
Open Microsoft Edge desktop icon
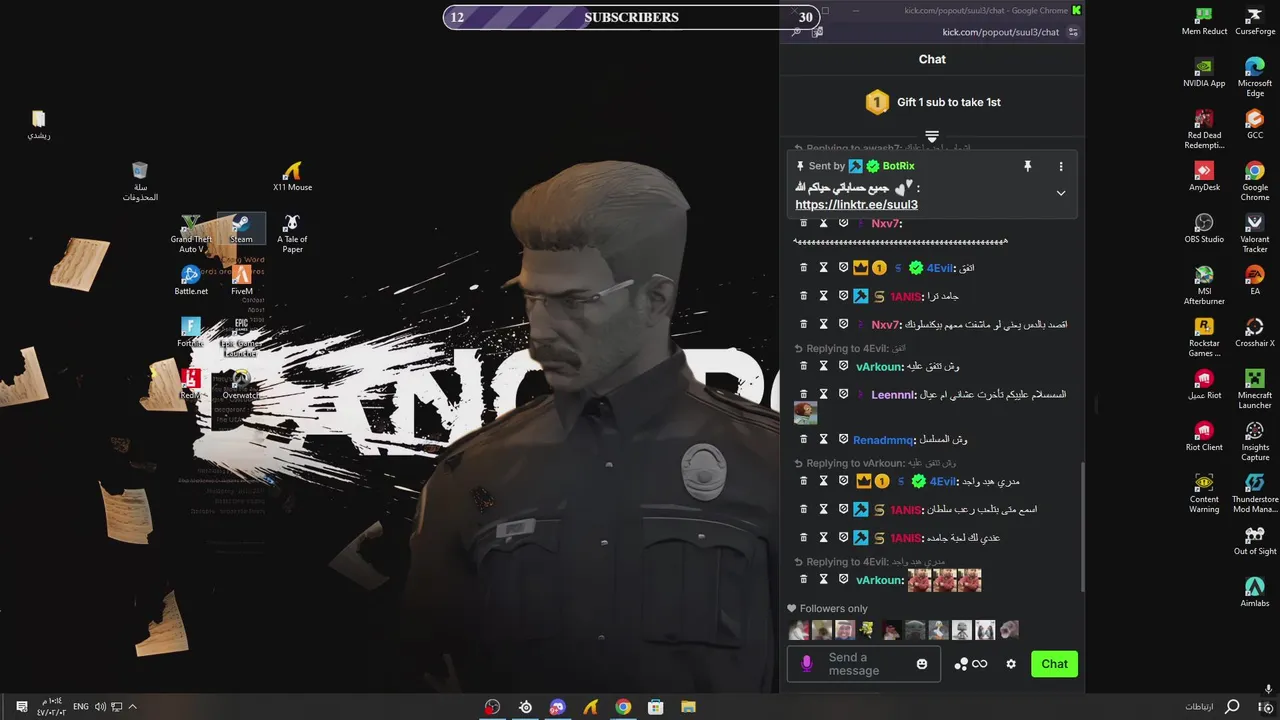coord(1255,77)
